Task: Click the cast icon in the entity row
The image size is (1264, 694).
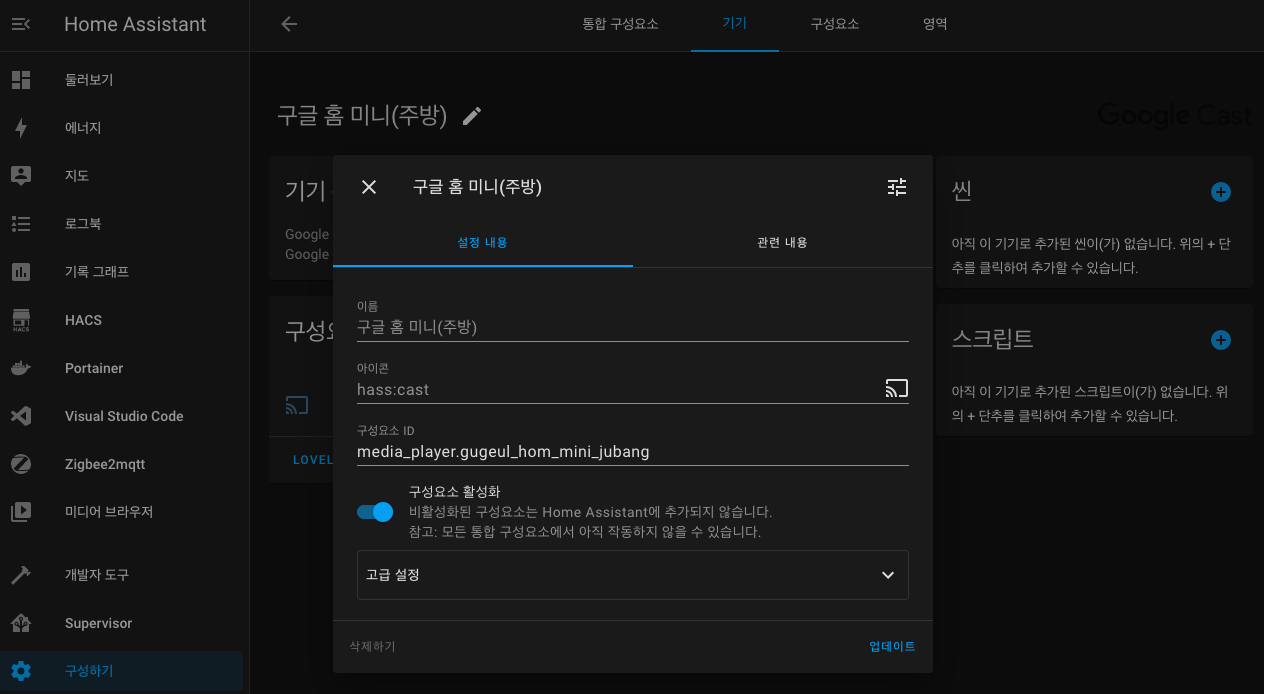Action: pos(297,406)
